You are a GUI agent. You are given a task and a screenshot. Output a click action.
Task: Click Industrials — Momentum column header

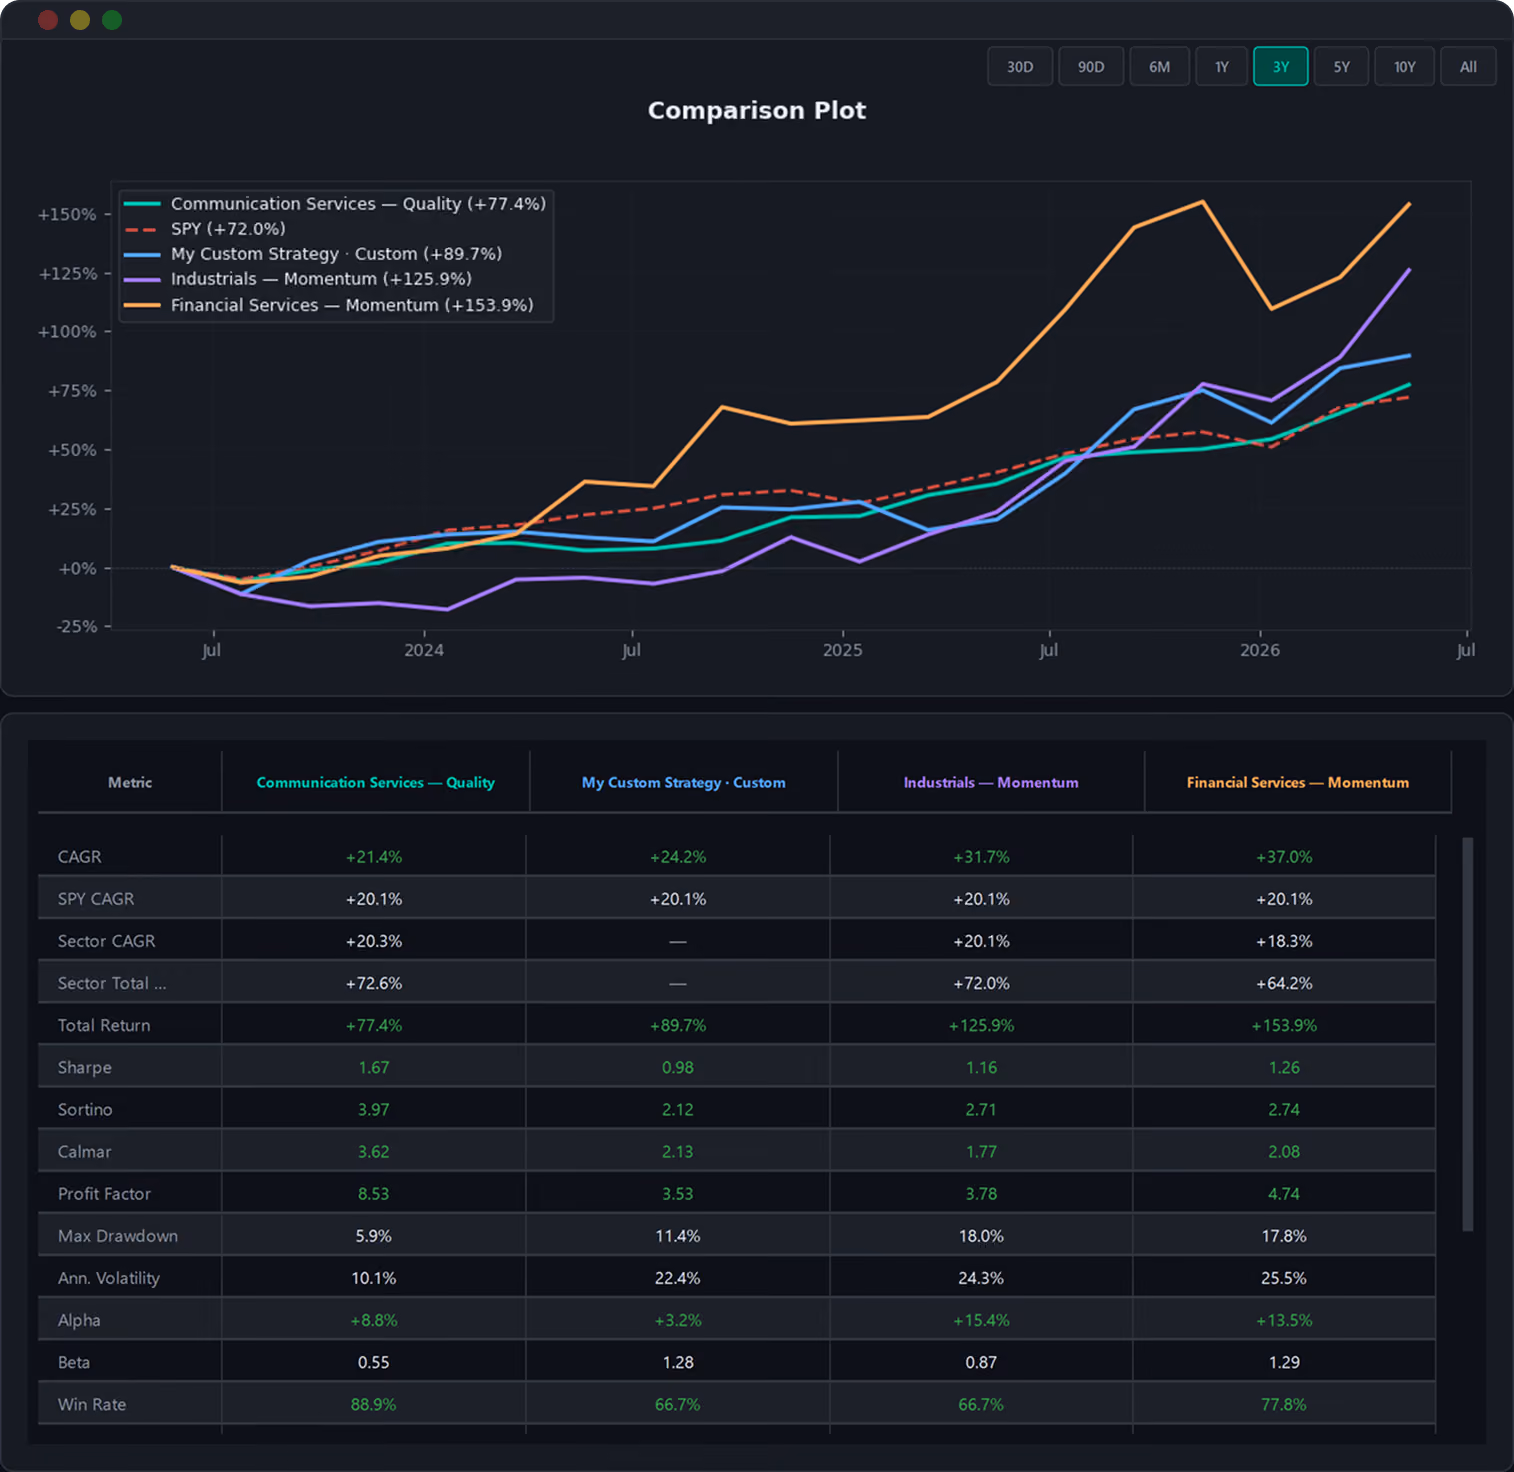[991, 783]
